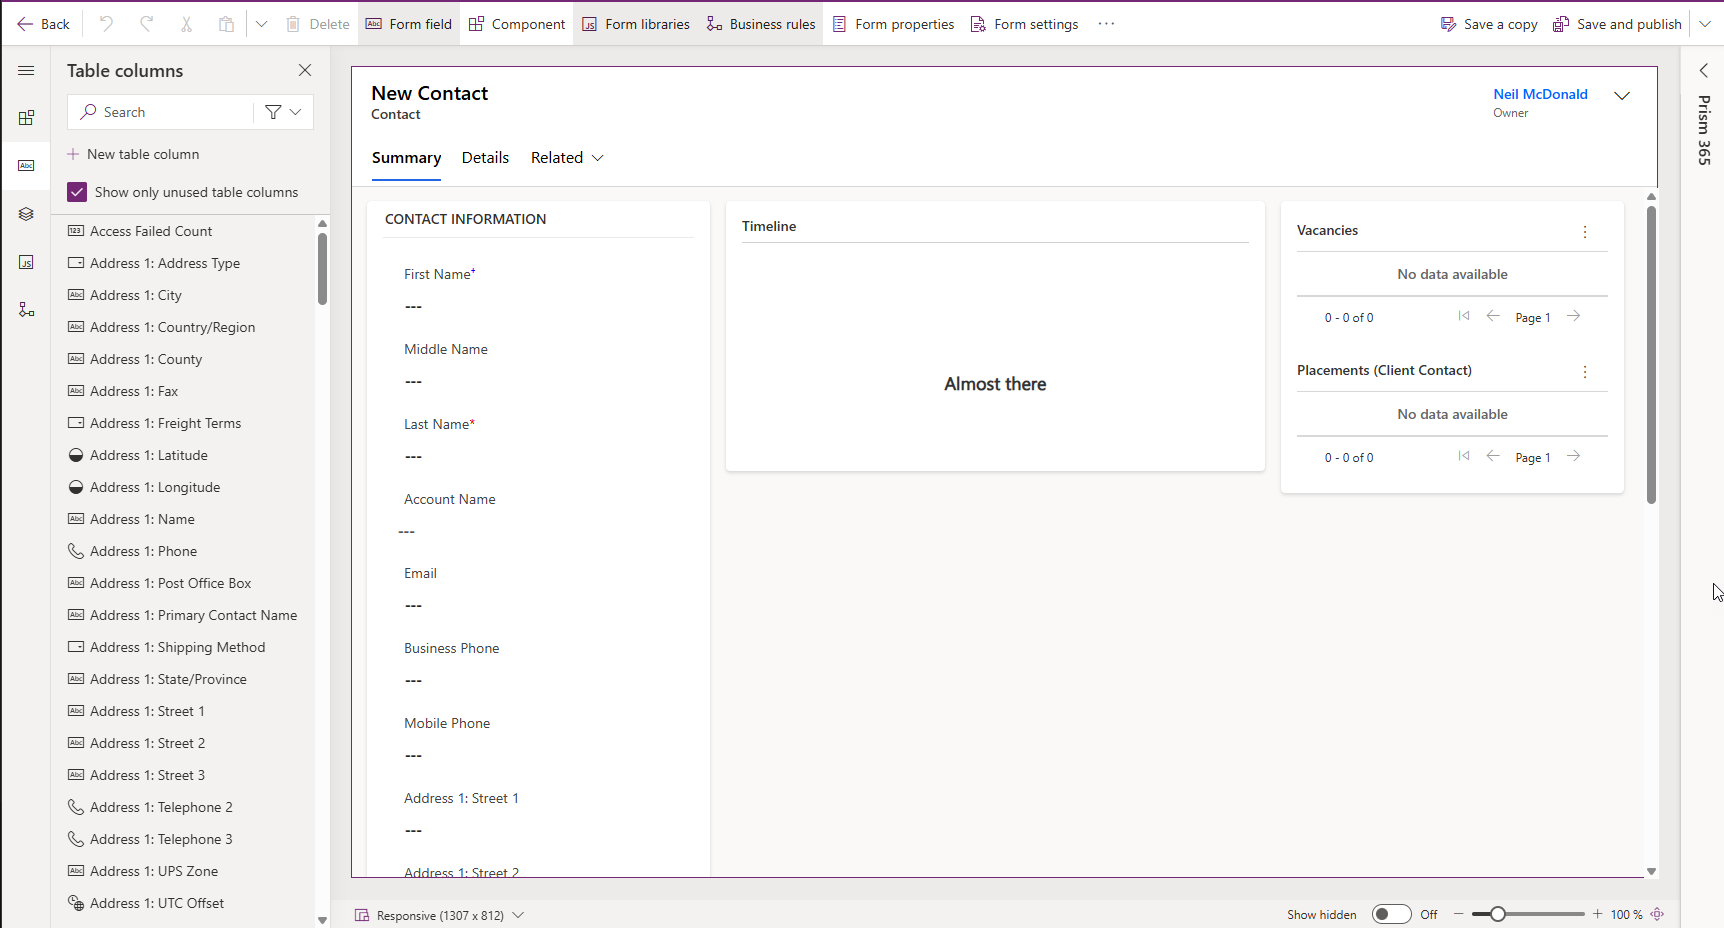Select the First Name field
Screen dimensions: 1724x928
[x=538, y=290]
